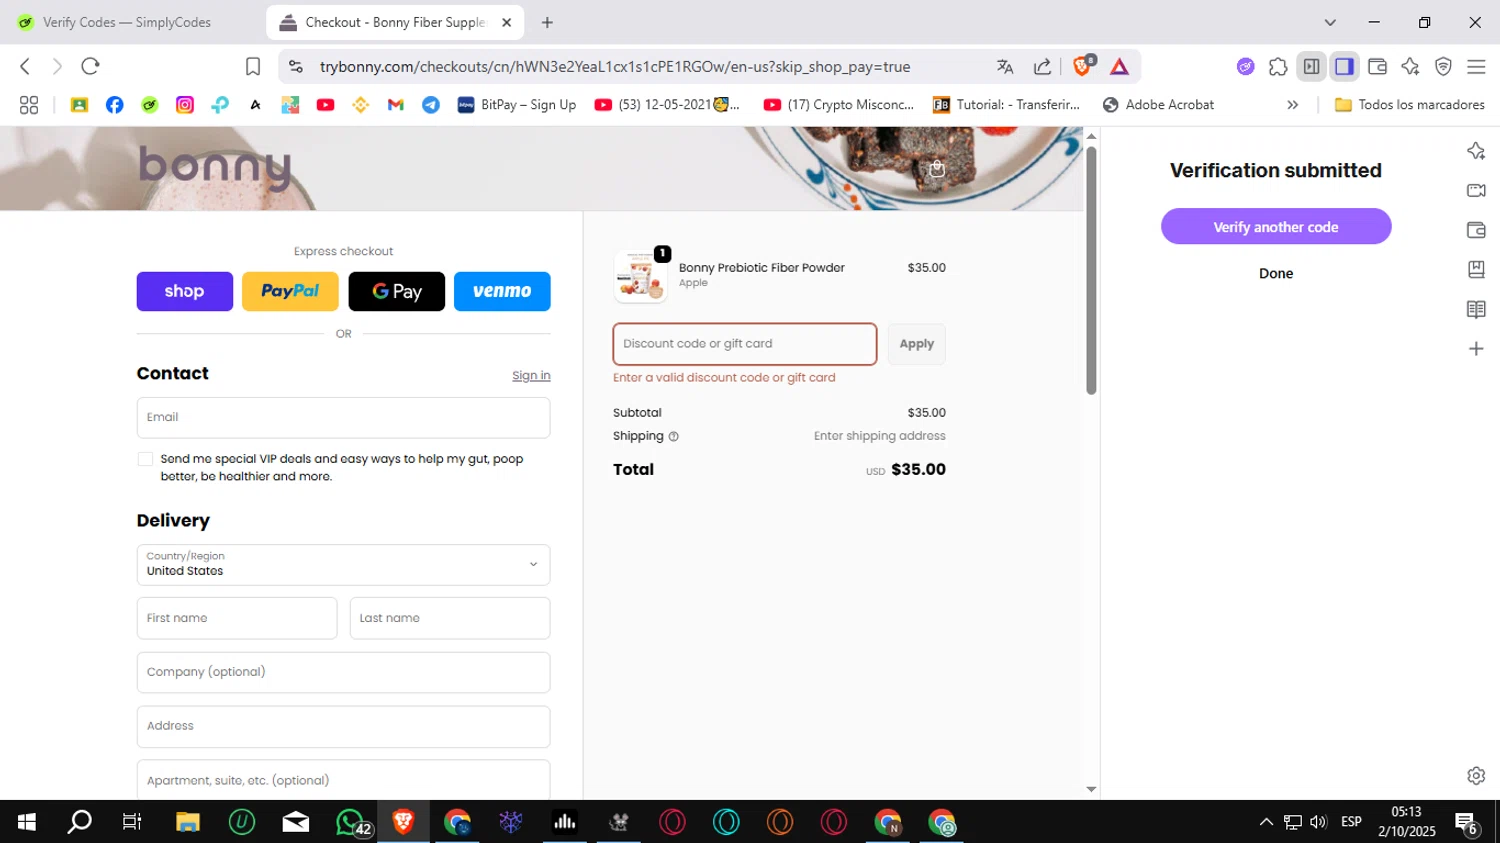Screen dimensions: 1500x843
Task: Open File Explorer from the taskbar
Action: click(188, 822)
